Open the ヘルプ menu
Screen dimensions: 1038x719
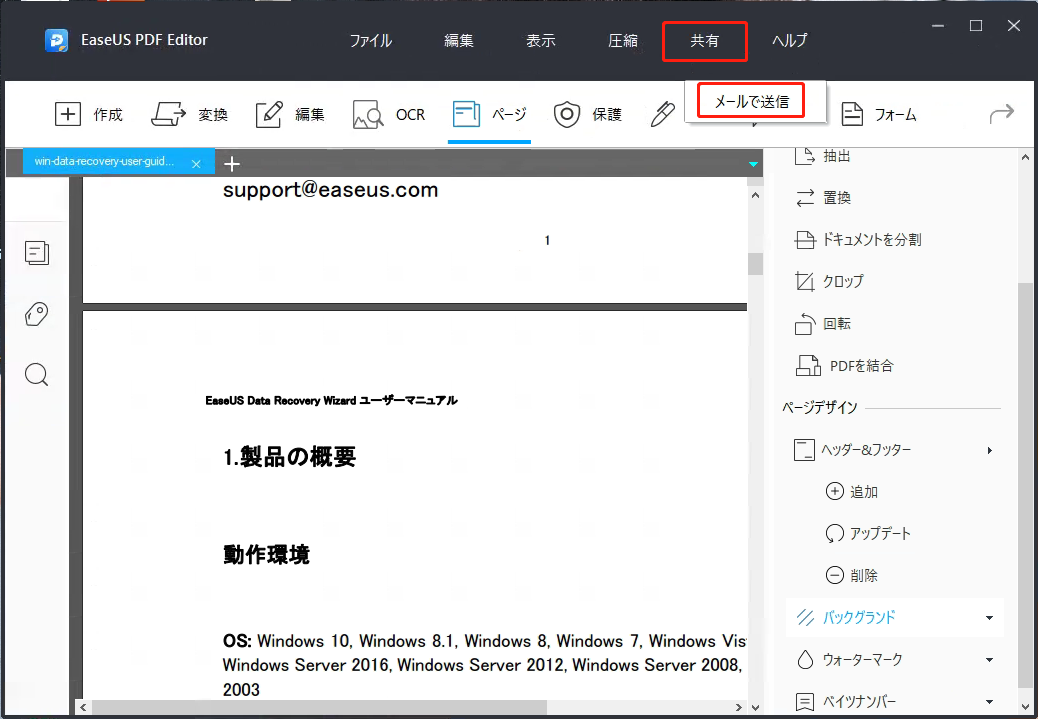tap(789, 41)
